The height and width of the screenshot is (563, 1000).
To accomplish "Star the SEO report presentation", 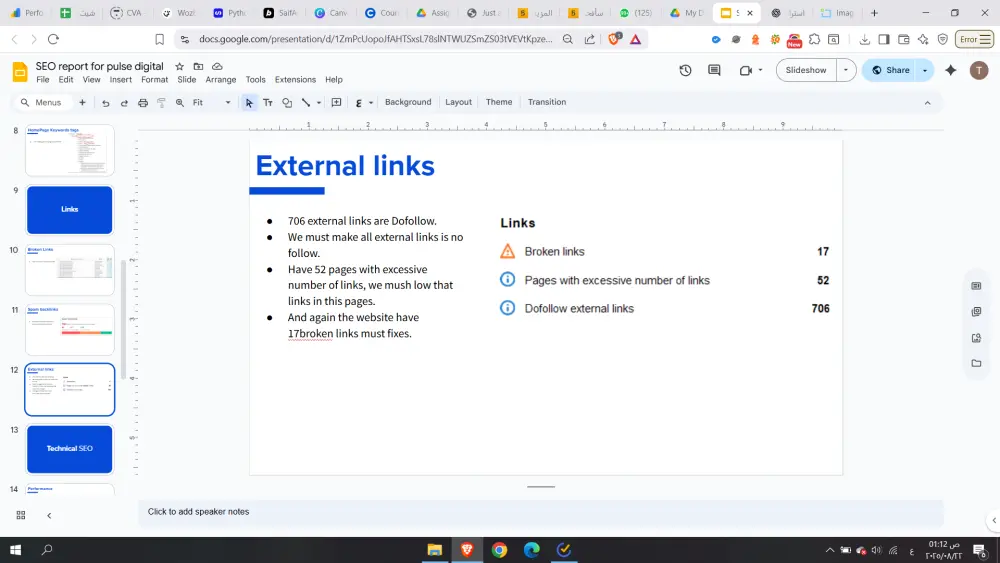I will point(179,66).
